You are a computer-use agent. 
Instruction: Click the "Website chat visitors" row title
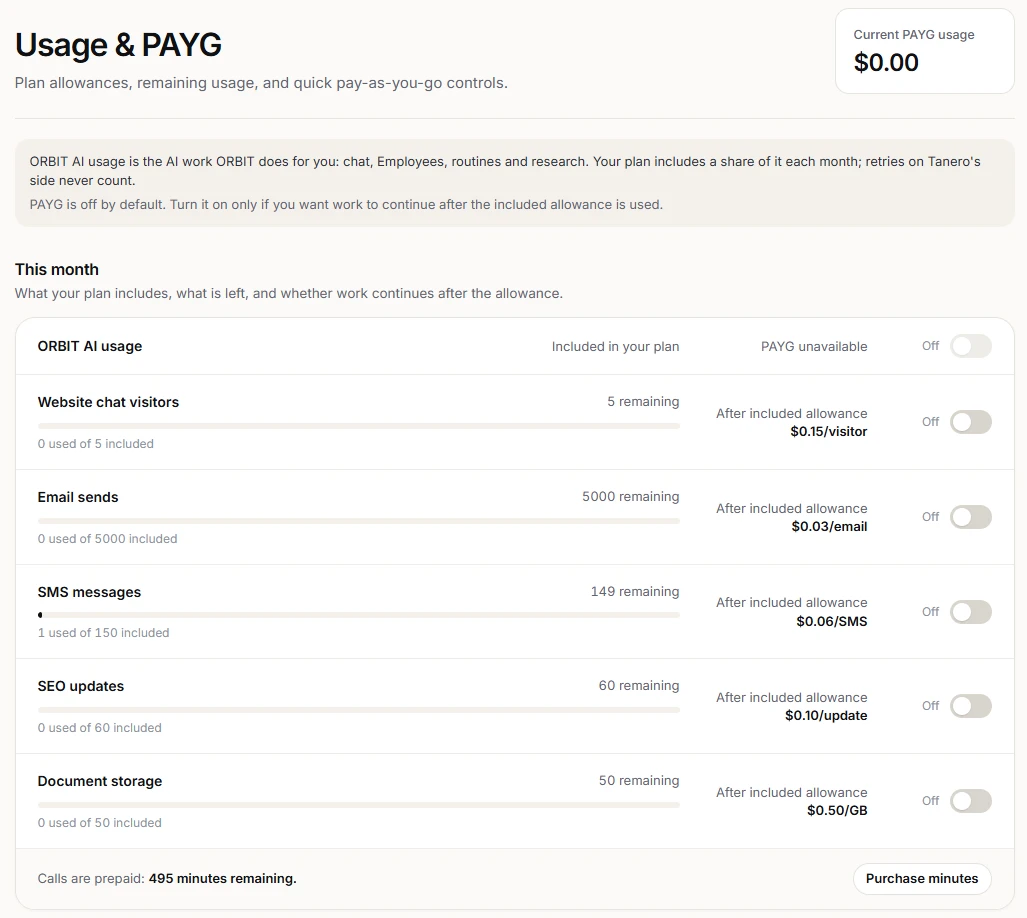(x=108, y=402)
